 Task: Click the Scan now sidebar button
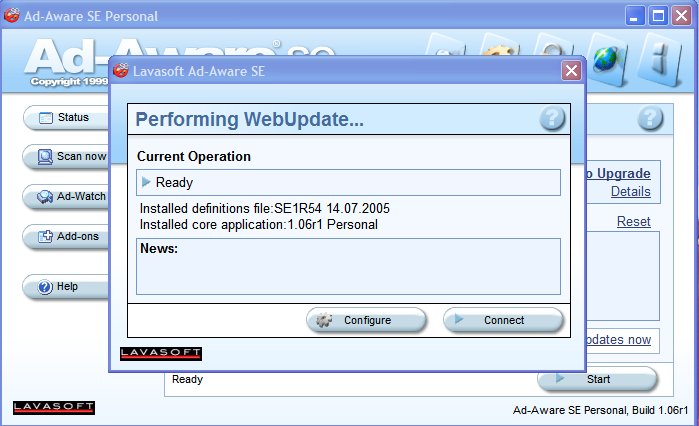tap(66, 157)
